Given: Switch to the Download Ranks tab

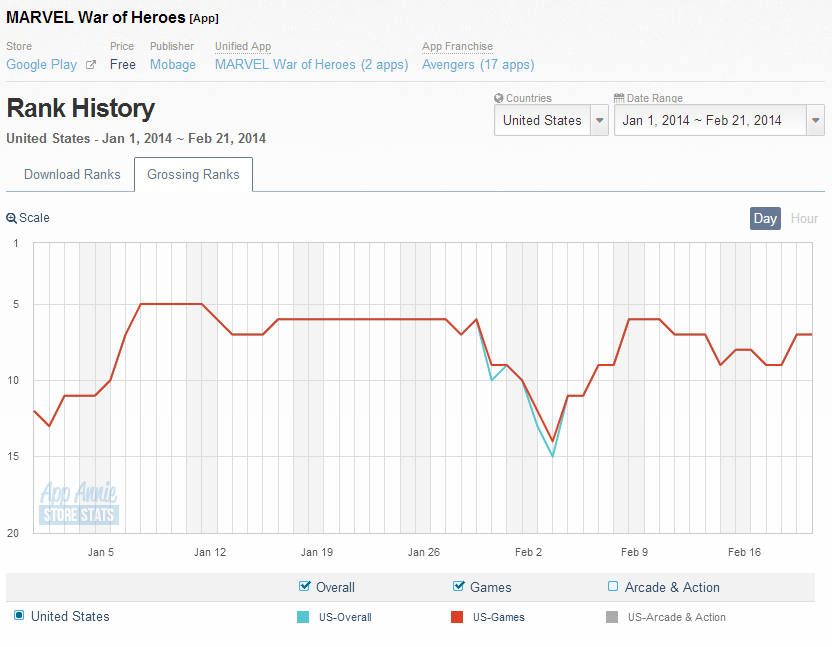Looking at the screenshot, I should [72, 175].
